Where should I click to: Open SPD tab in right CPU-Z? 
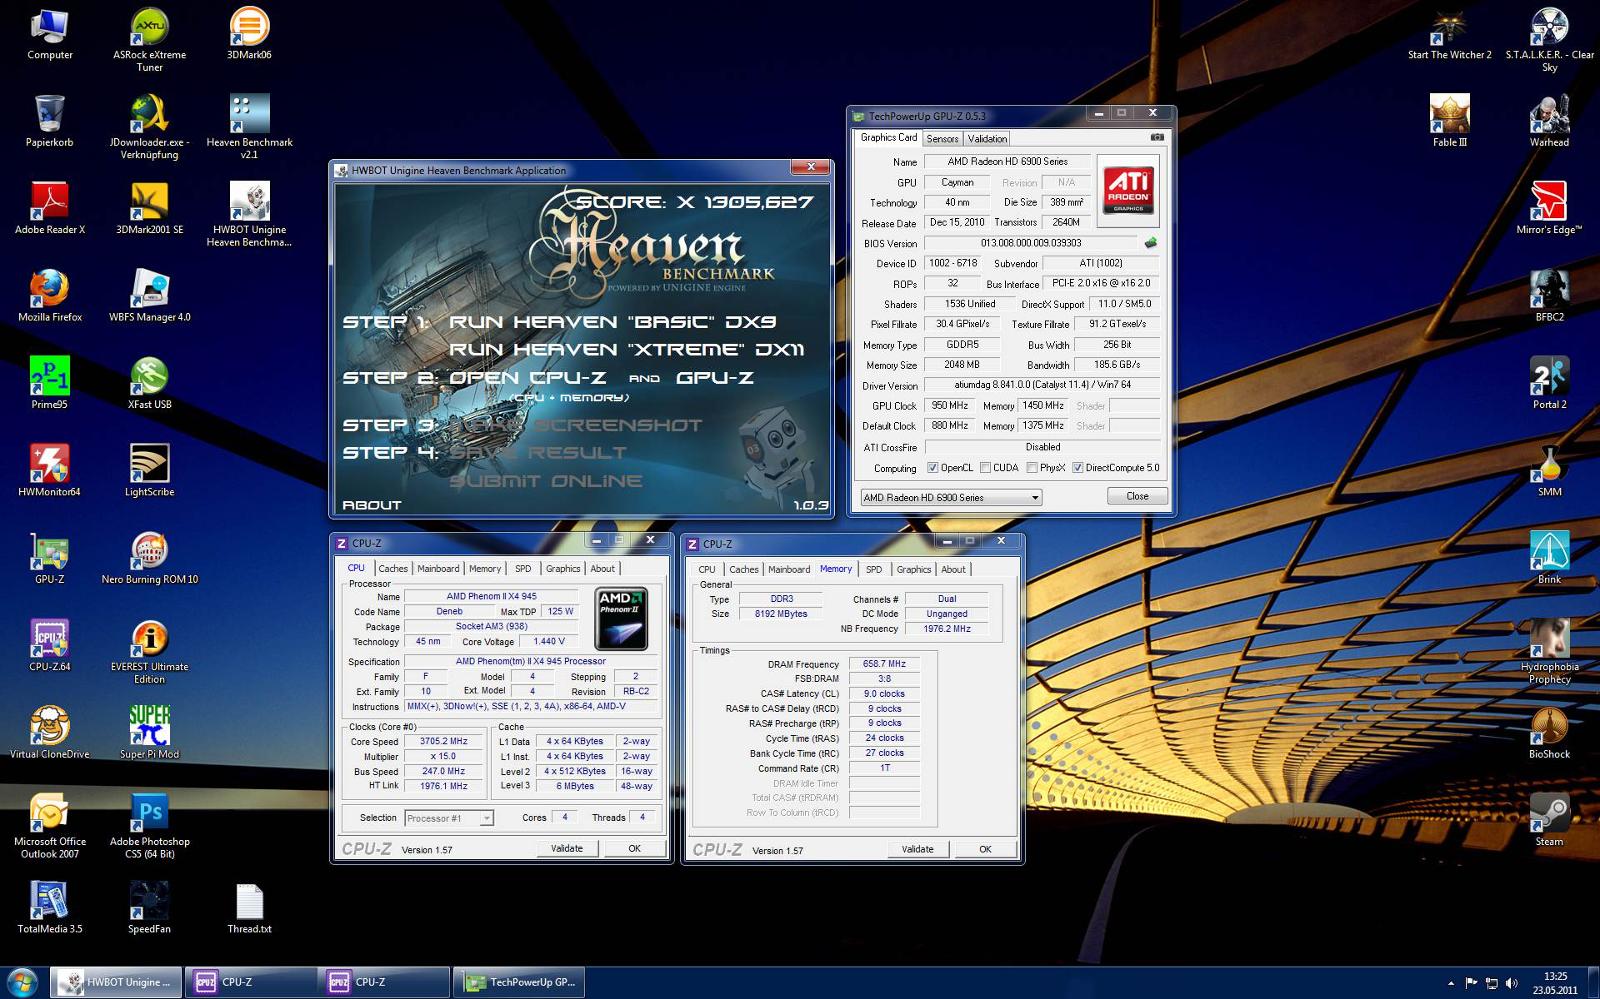pos(874,569)
